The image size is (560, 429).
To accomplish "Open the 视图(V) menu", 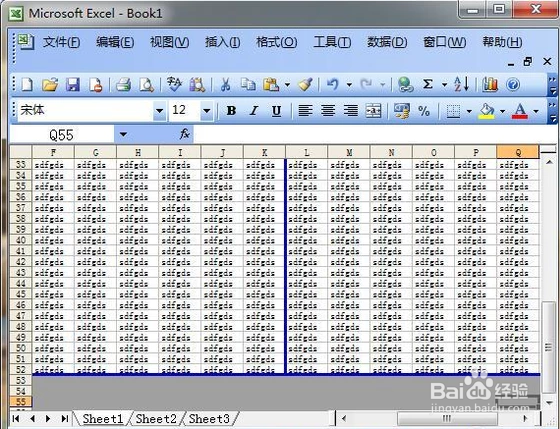I will click(x=169, y=42).
